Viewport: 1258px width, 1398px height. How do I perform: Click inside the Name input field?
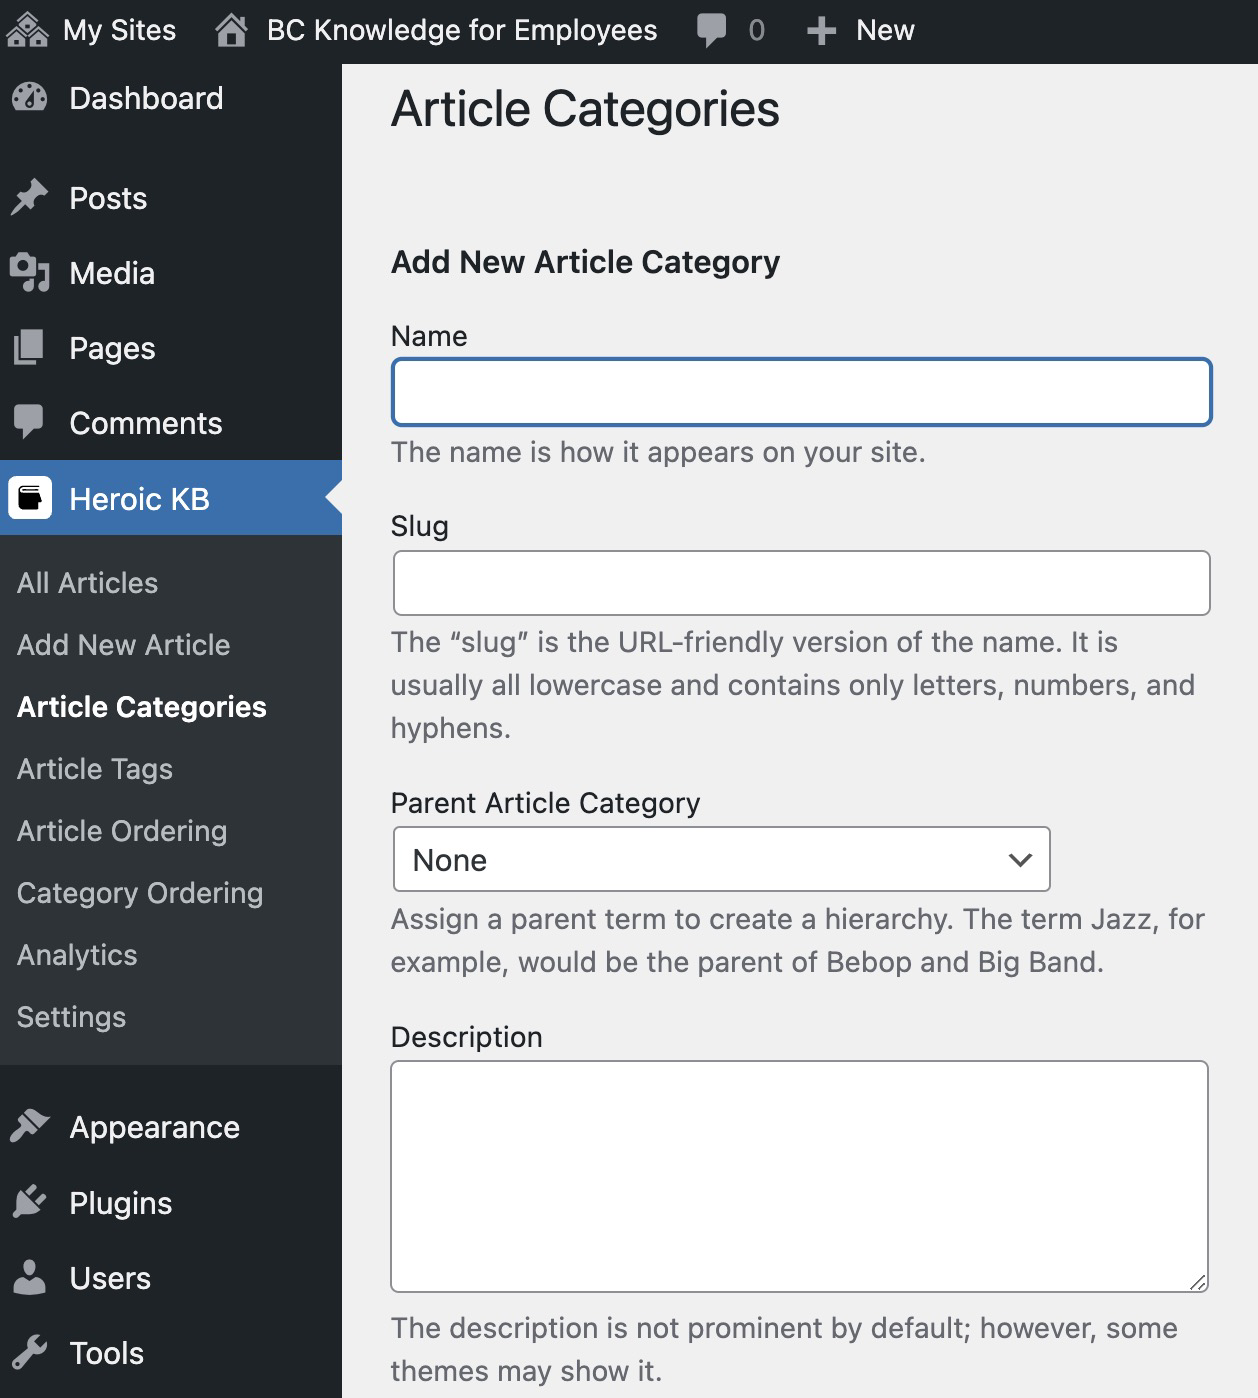(x=800, y=391)
